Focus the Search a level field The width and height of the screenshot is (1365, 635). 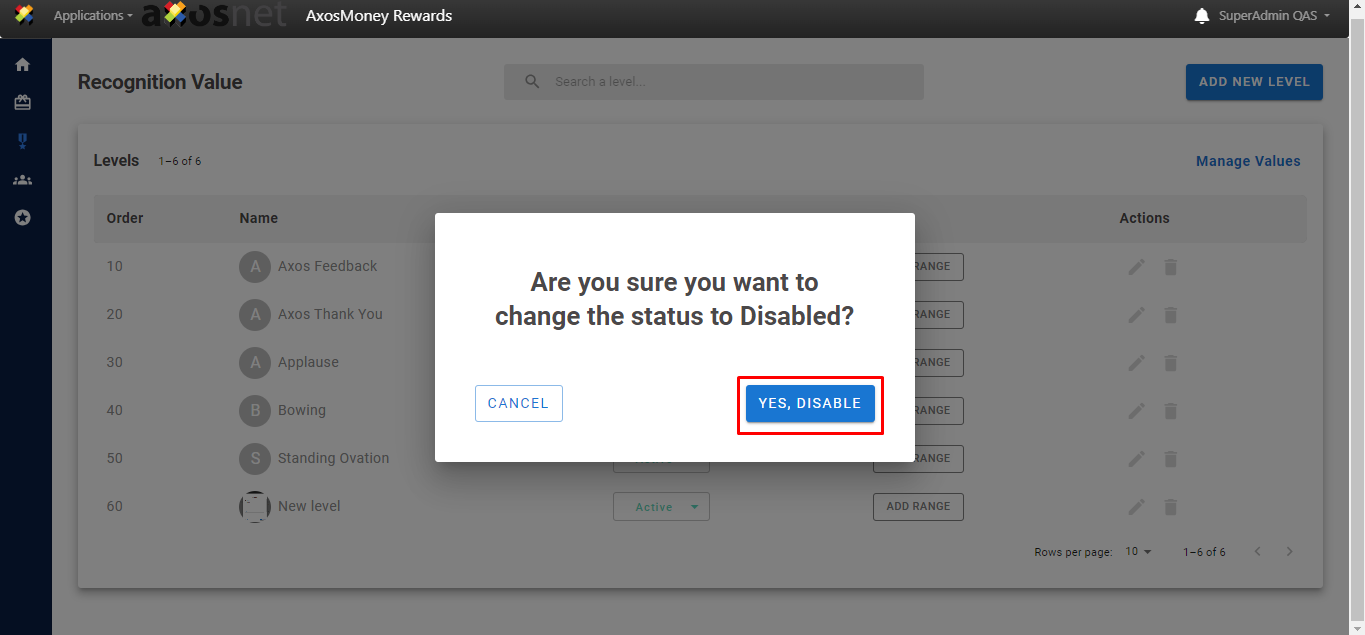(x=730, y=82)
